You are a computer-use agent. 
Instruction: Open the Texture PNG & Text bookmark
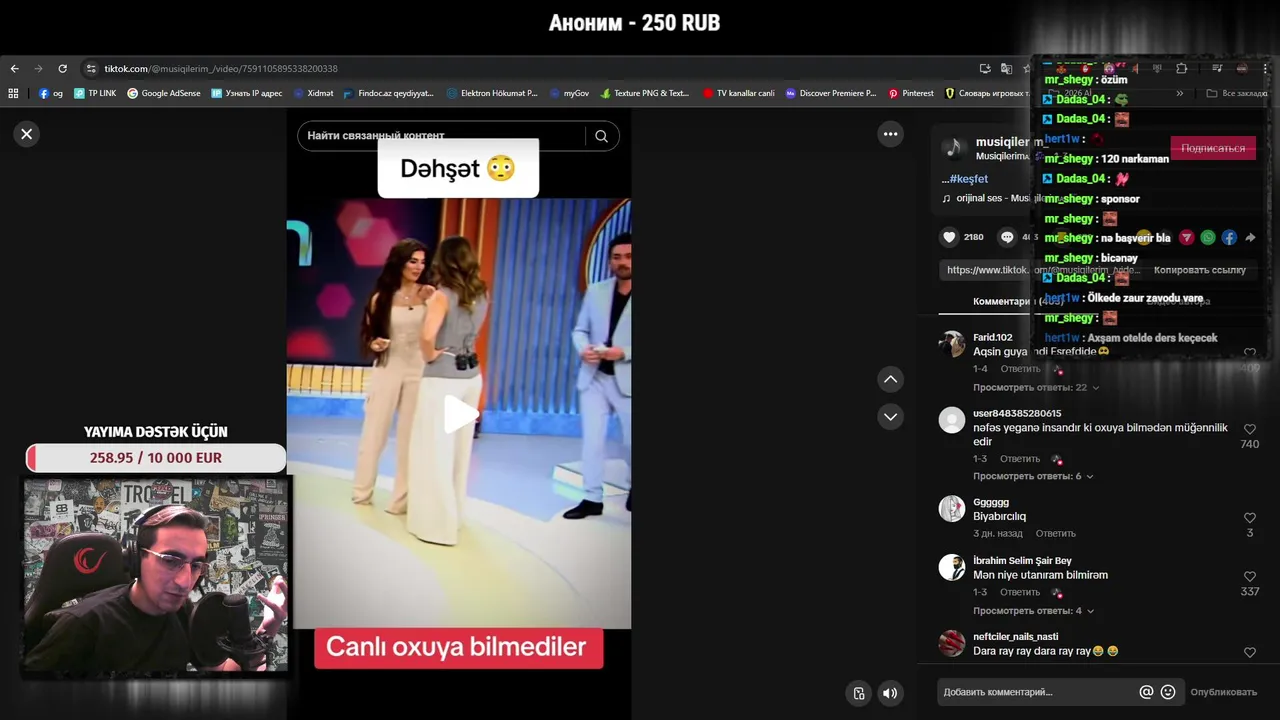645,93
